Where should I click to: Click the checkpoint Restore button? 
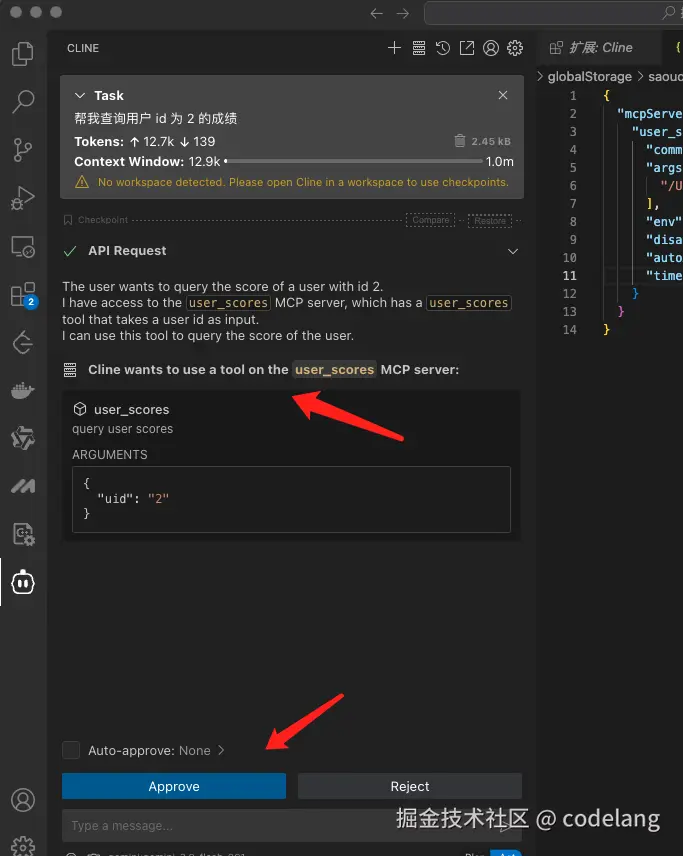pos(490,221)
